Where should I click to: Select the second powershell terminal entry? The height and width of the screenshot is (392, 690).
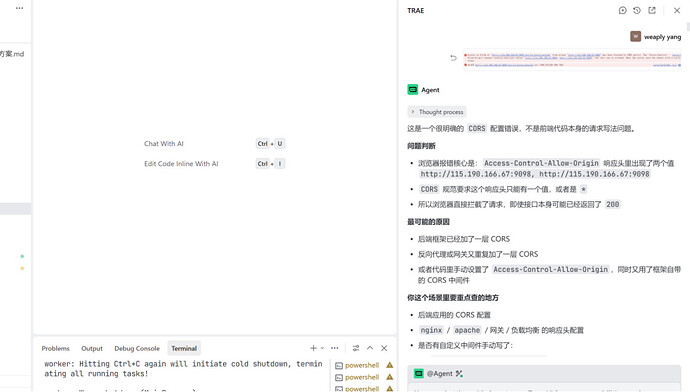[362, 377]
